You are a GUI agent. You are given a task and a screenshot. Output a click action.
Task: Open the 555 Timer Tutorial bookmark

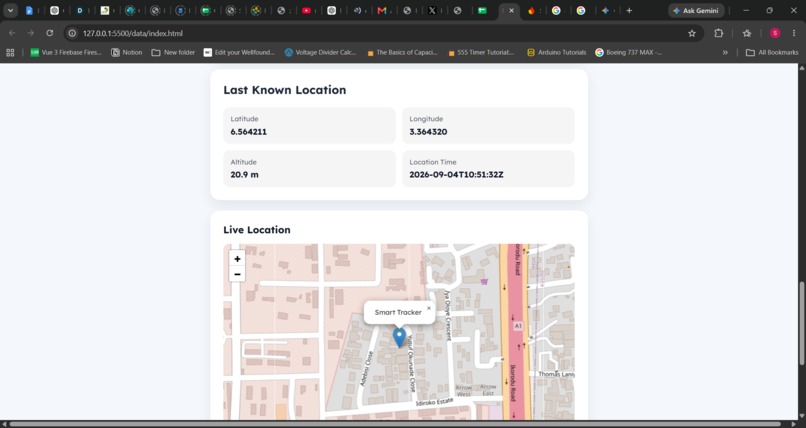tap(481, 52)
